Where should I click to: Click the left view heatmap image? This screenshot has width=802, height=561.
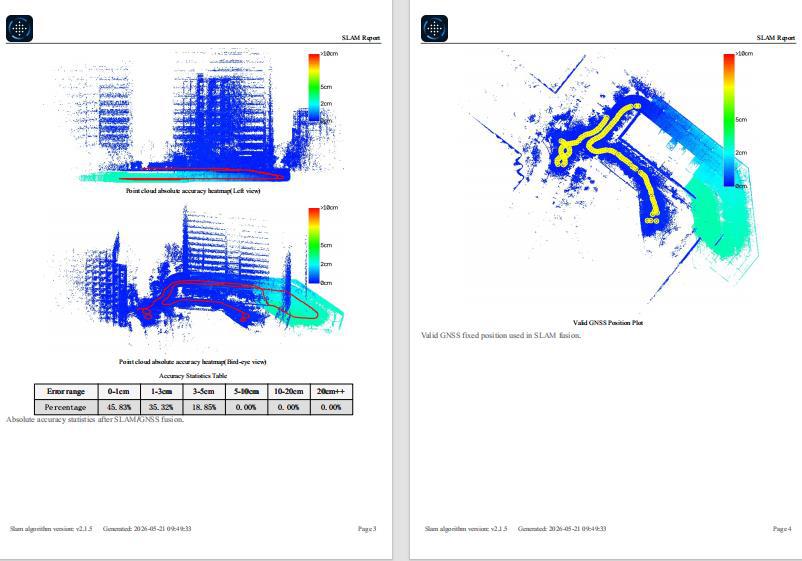197,117
